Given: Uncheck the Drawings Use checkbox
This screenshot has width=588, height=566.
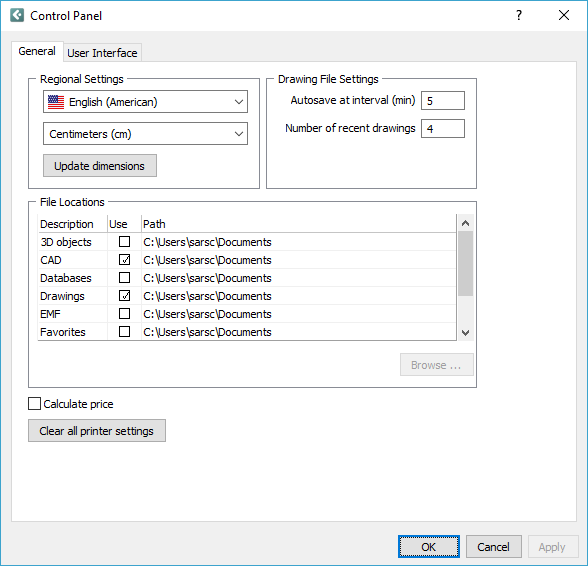Looking at the screenshot, I should tap(124, 296).
